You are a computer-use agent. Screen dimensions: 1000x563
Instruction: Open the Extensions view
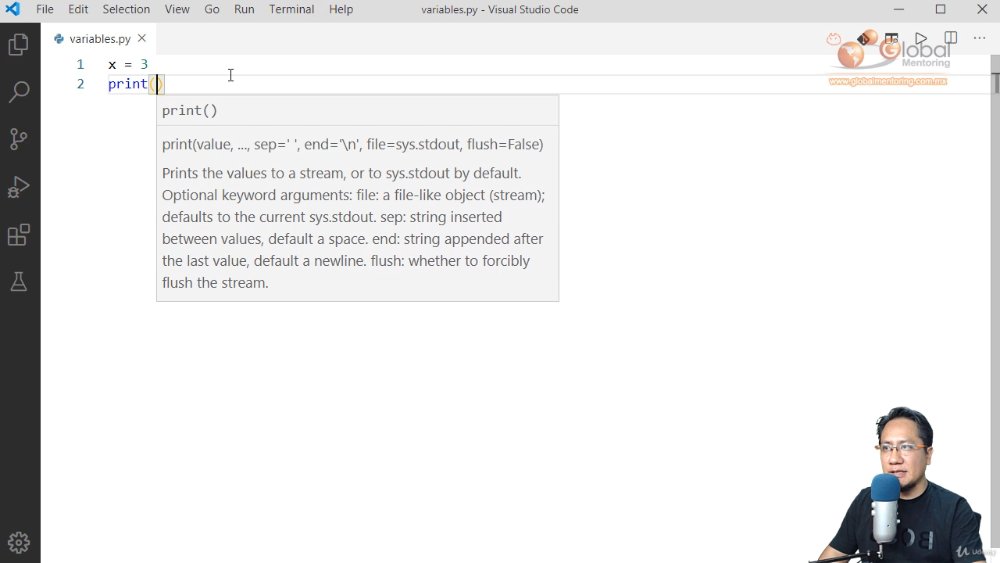(18, 234)
